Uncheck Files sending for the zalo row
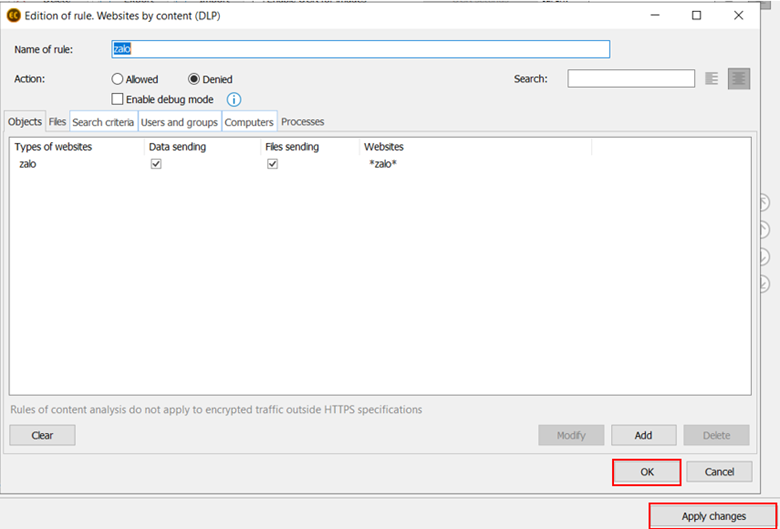 (x=272, y=164)
